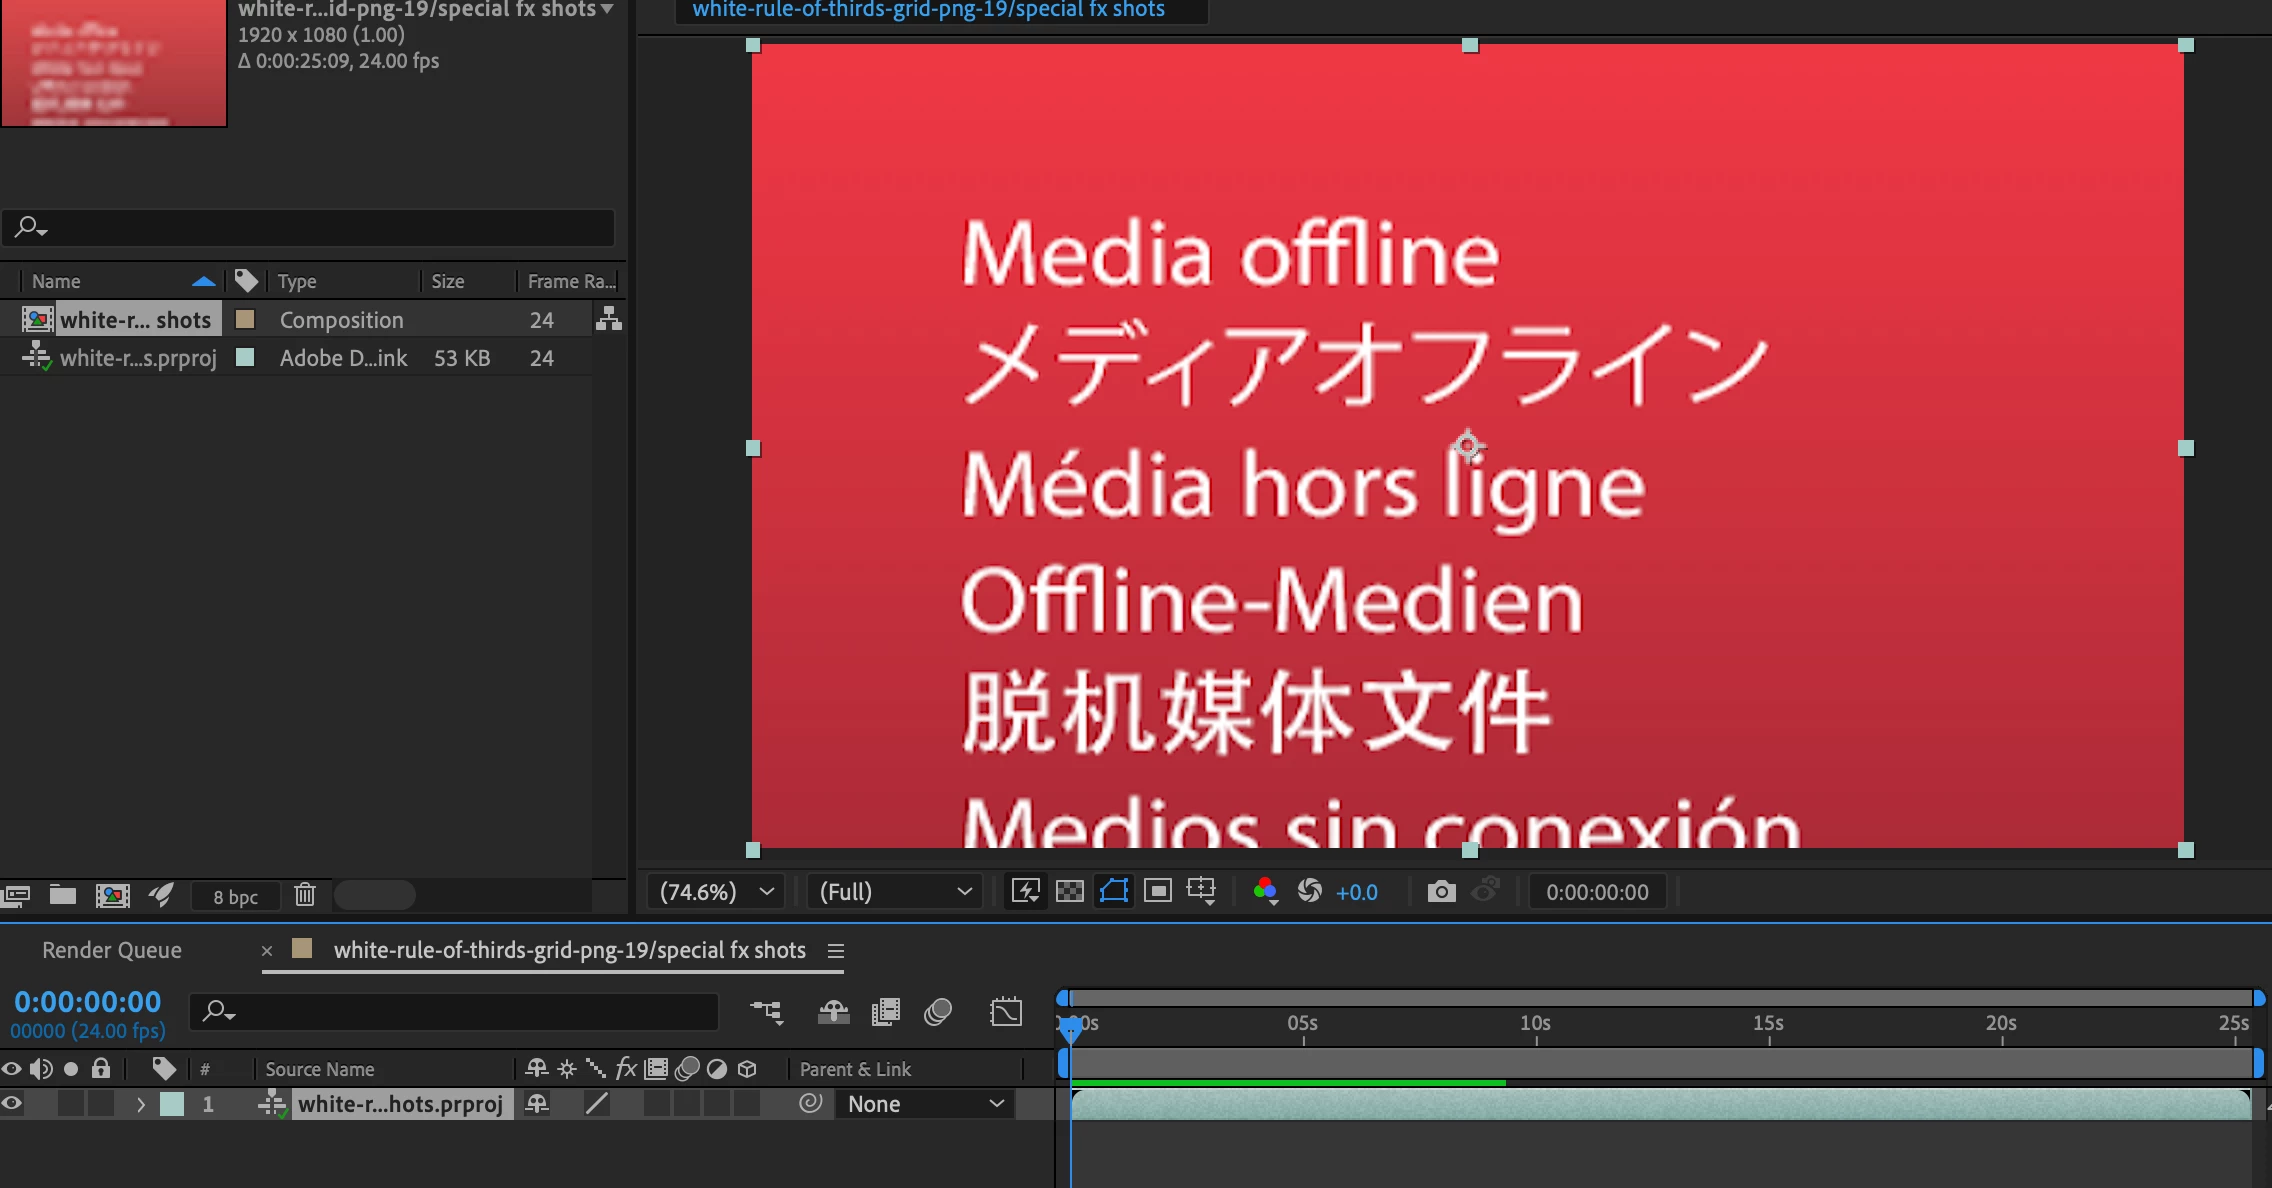This screenshot has width=2272, height=1188.
Task: Hide layer 1 with the eye toggle
Action: [12, 1104]
